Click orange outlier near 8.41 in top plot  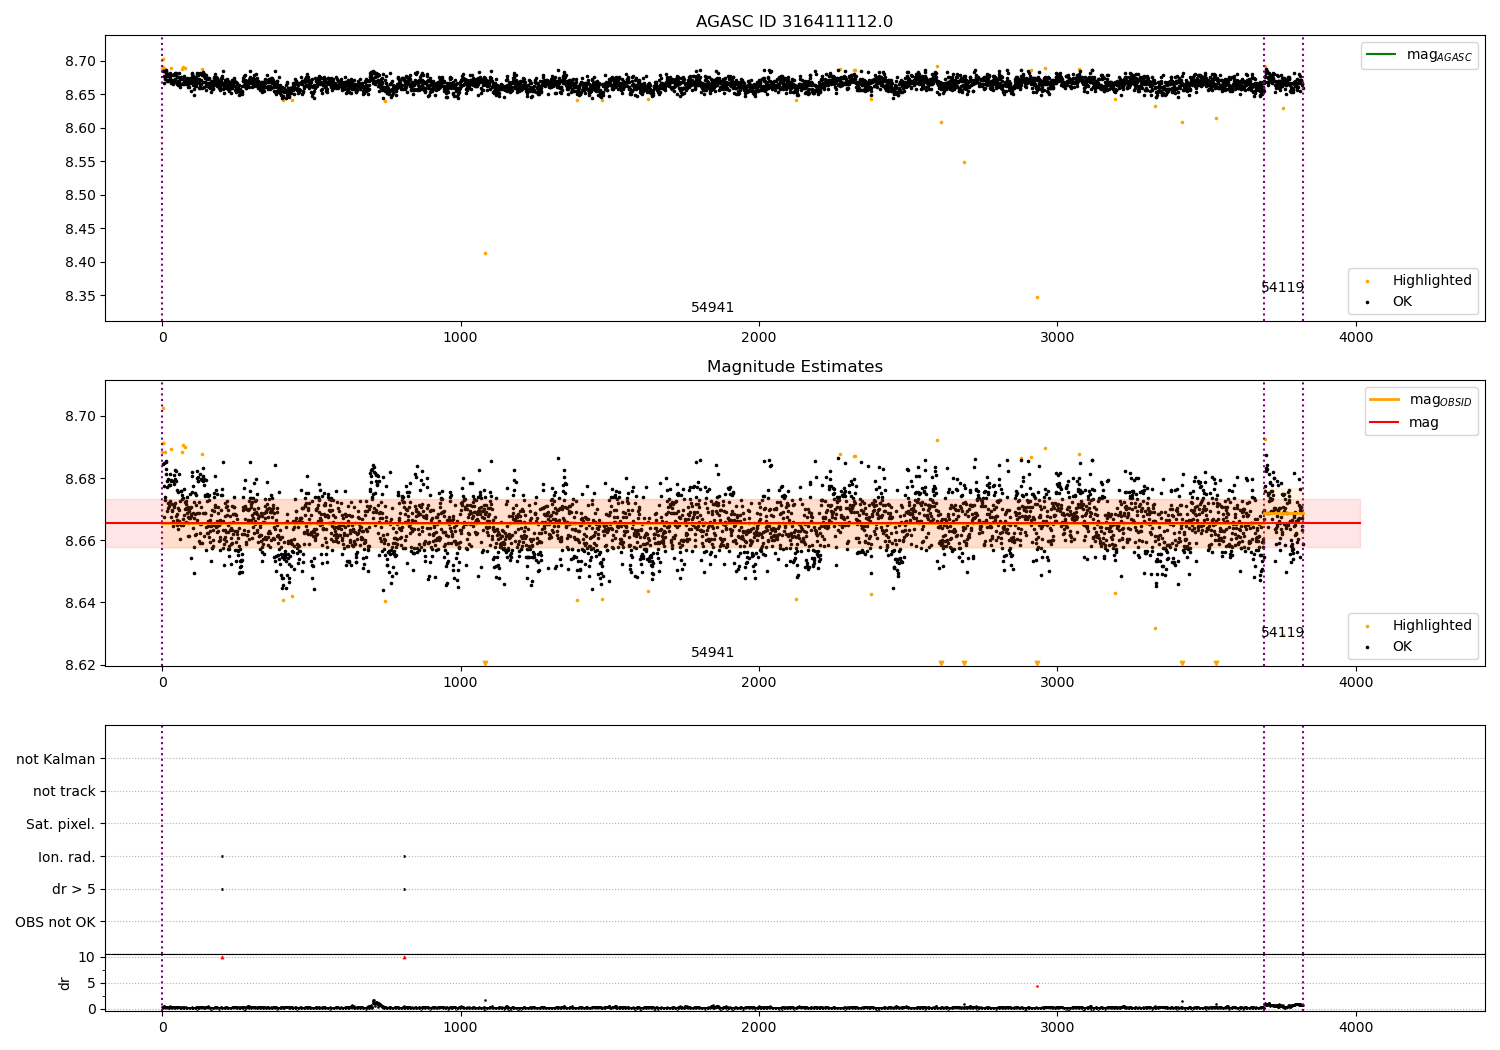pos(485,253)
